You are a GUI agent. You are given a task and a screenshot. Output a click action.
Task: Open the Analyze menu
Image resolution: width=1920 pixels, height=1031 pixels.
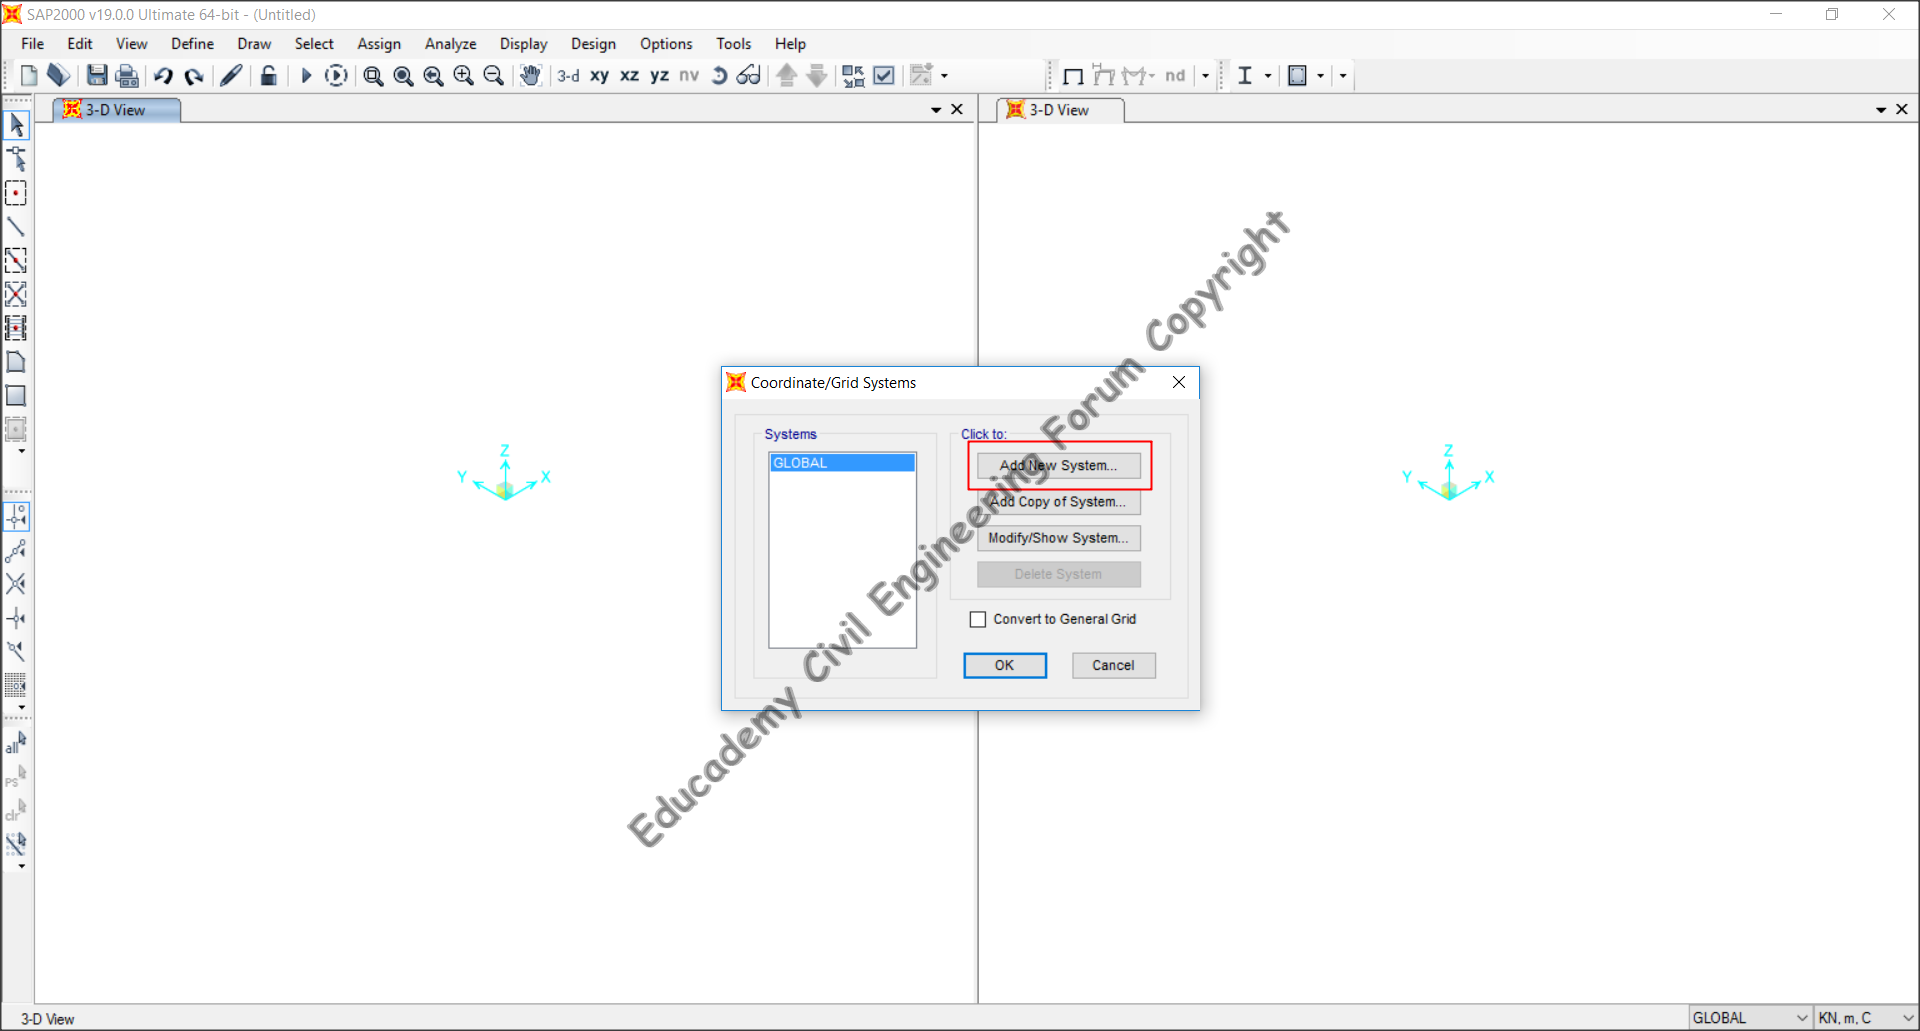[450, 44]
